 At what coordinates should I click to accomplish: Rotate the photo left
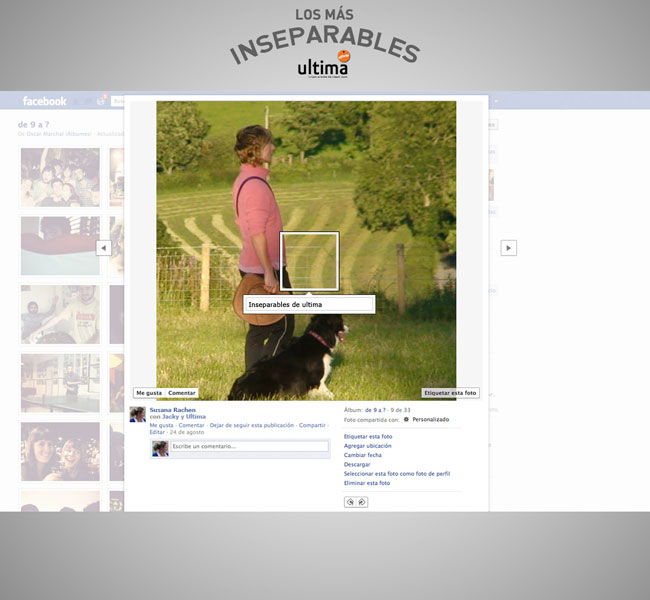[351, 502]
